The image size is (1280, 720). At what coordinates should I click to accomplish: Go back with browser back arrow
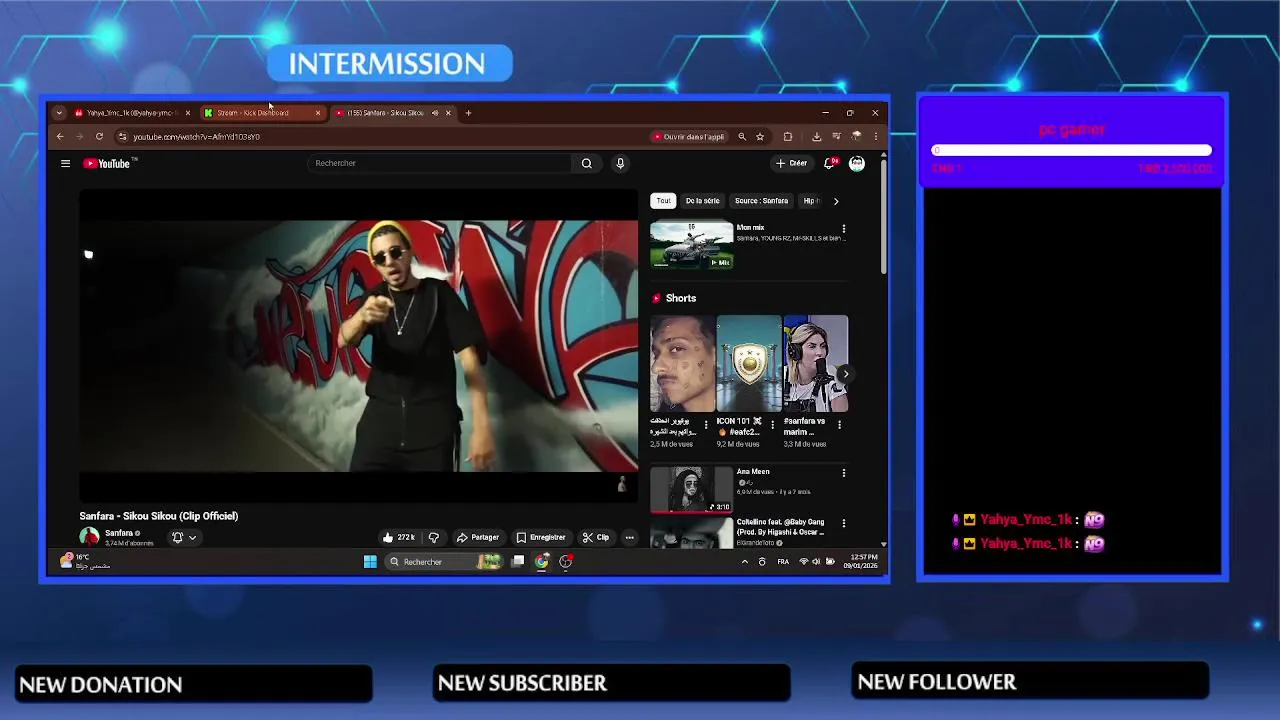60,136
